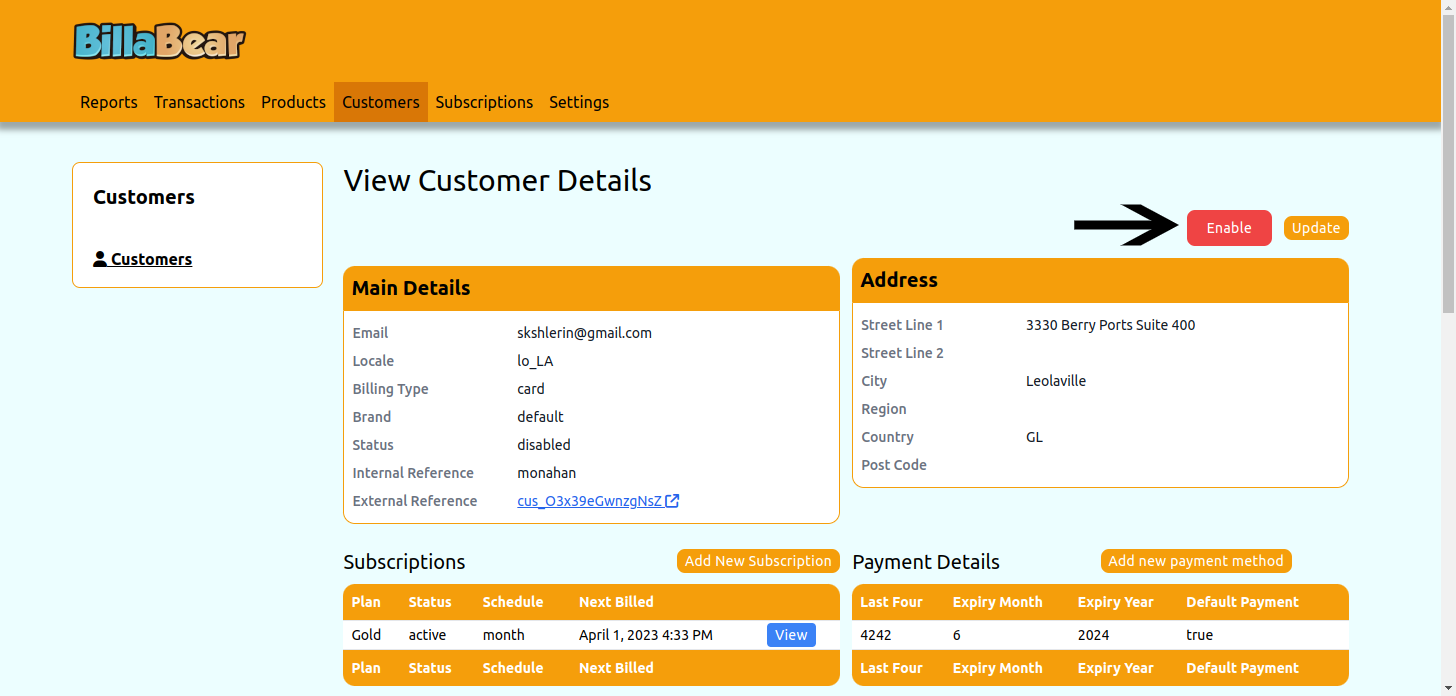Click expiry year 2024 cell
Viewport: 1456px width, 696px height.
click(x=1093, y=635)
